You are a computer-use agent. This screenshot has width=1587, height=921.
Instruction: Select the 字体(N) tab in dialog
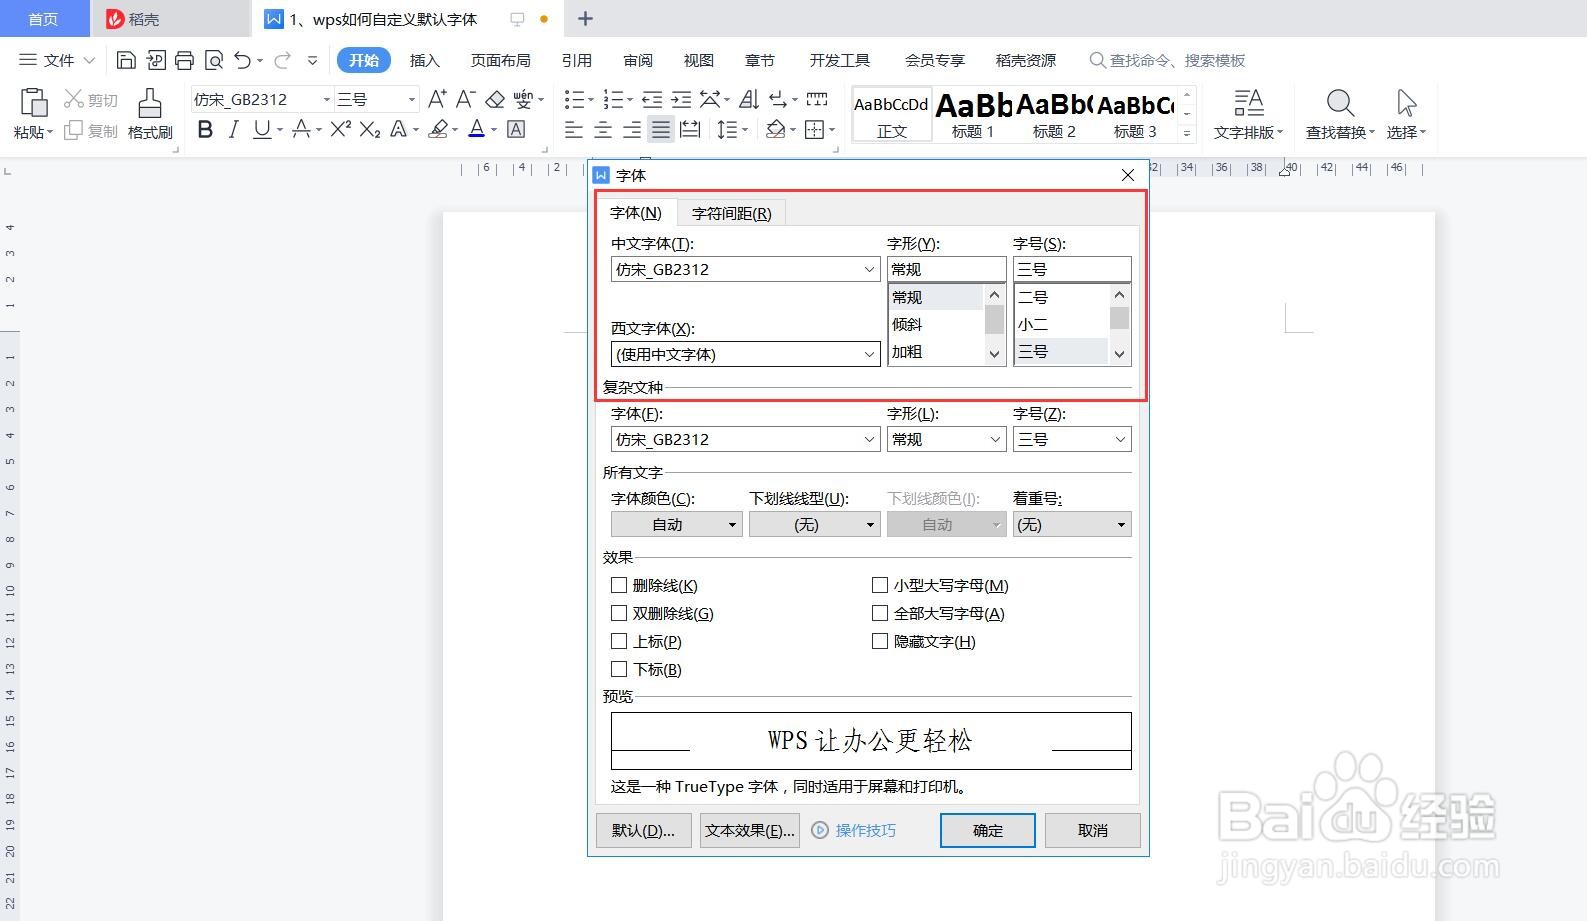636,213
